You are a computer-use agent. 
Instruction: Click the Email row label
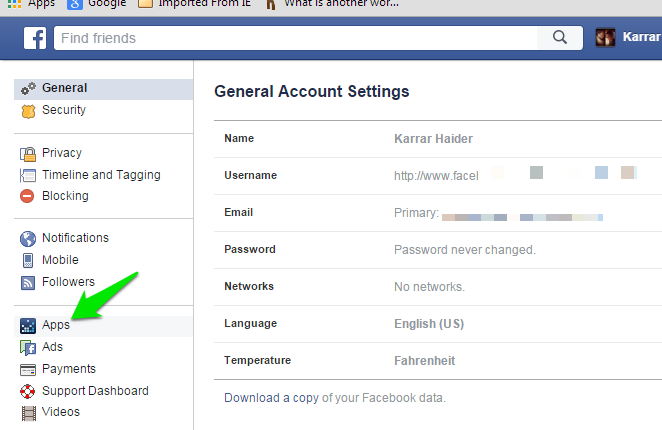(x=239, y=212)
